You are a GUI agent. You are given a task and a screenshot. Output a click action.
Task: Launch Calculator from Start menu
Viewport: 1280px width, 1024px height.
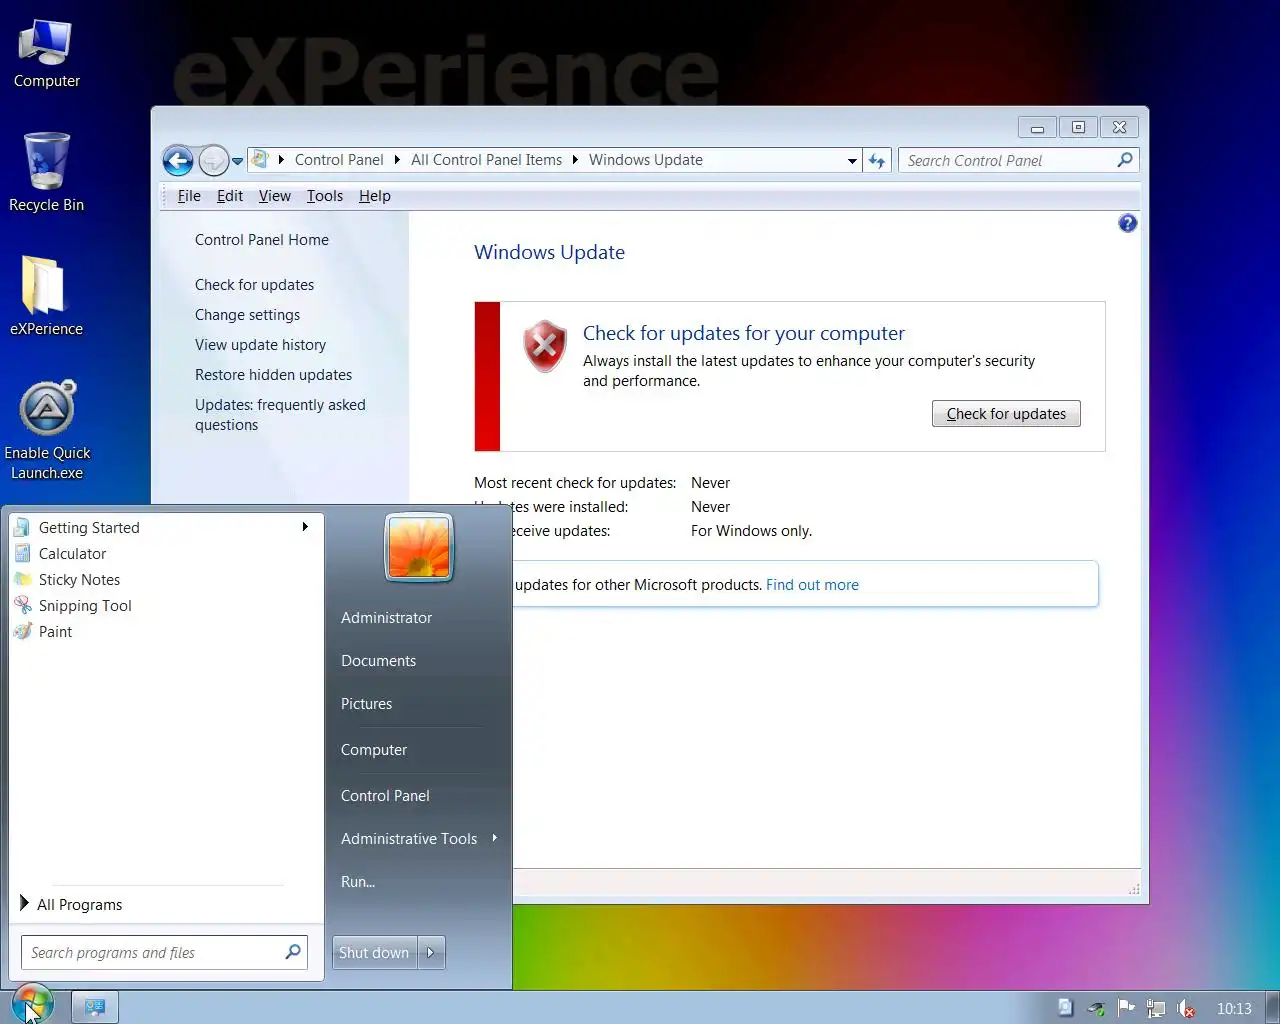click(x=164, y=553)
